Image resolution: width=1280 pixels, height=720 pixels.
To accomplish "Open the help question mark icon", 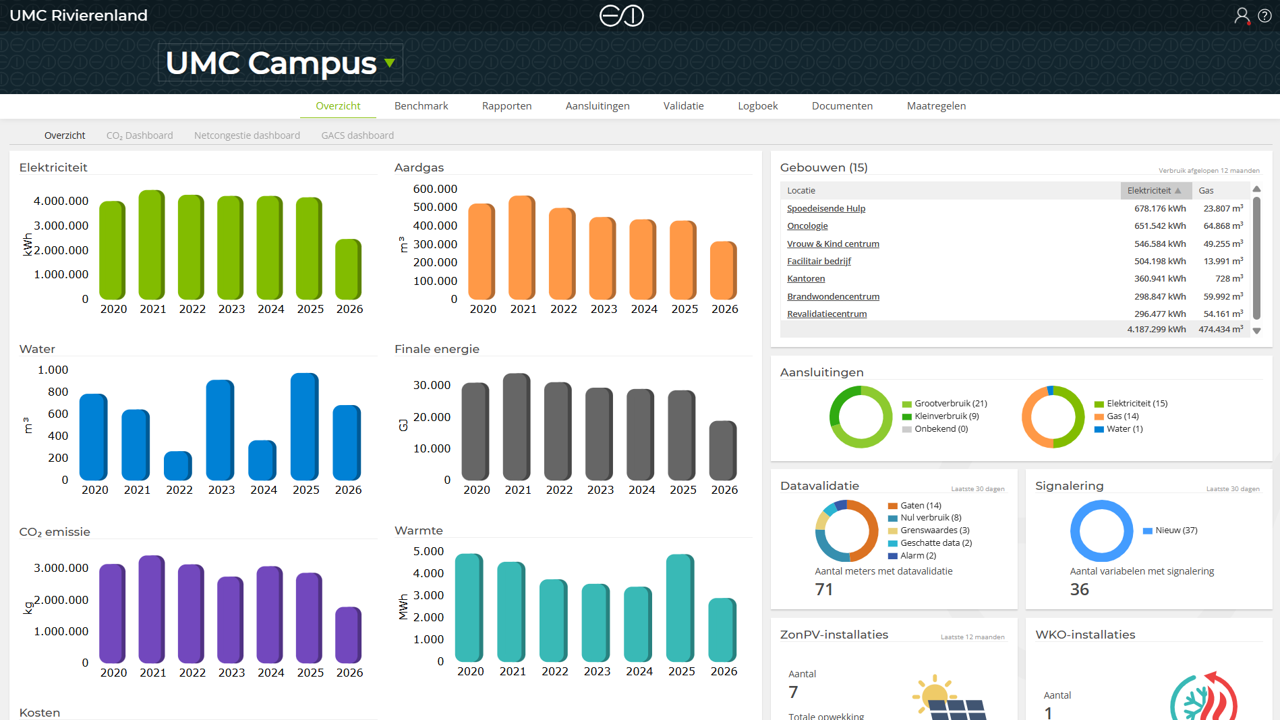I will click(1265, 16).
